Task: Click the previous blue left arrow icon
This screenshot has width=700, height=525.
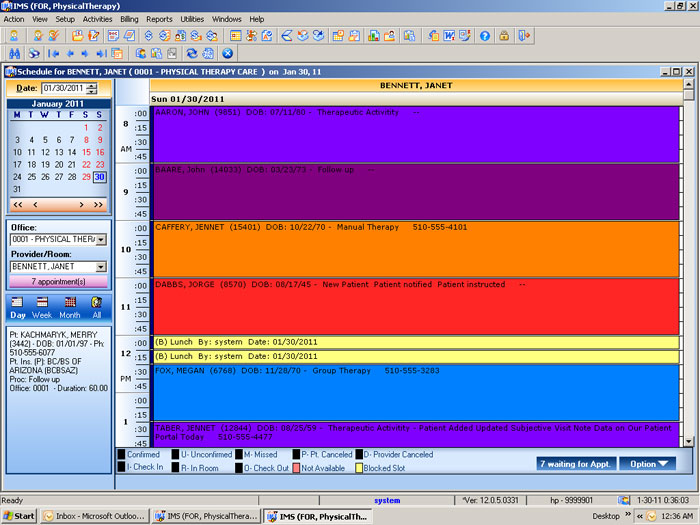Action: point(70,54)
